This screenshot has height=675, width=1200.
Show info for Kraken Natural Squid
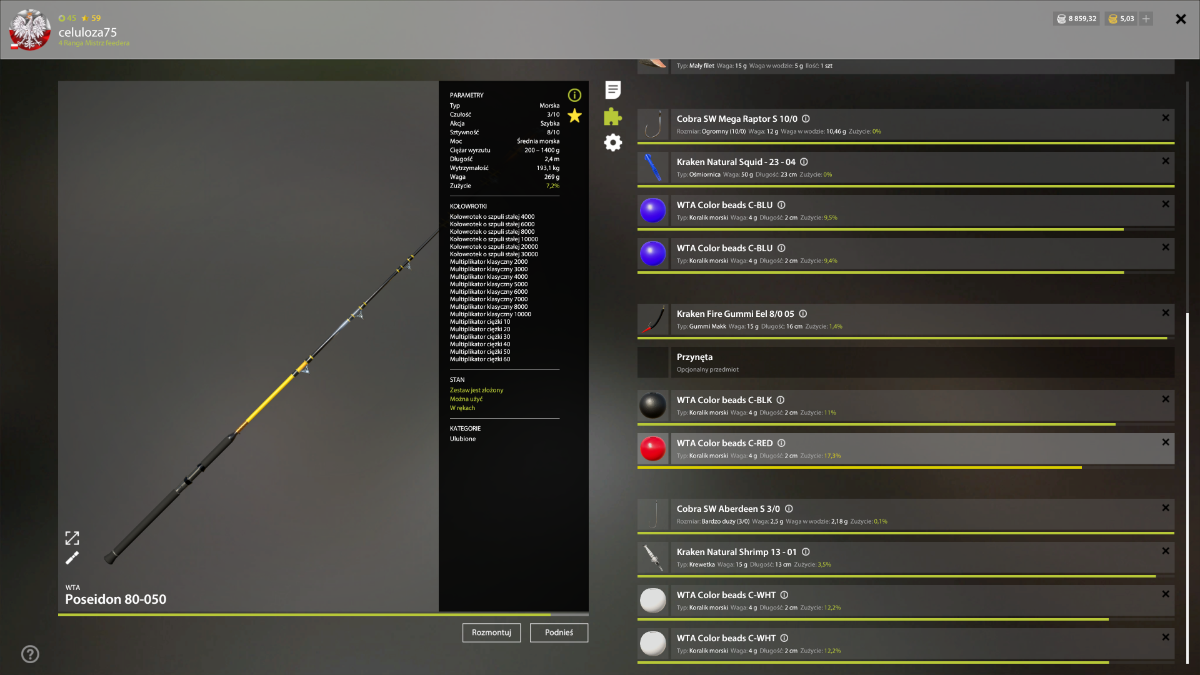click(804, 162)
